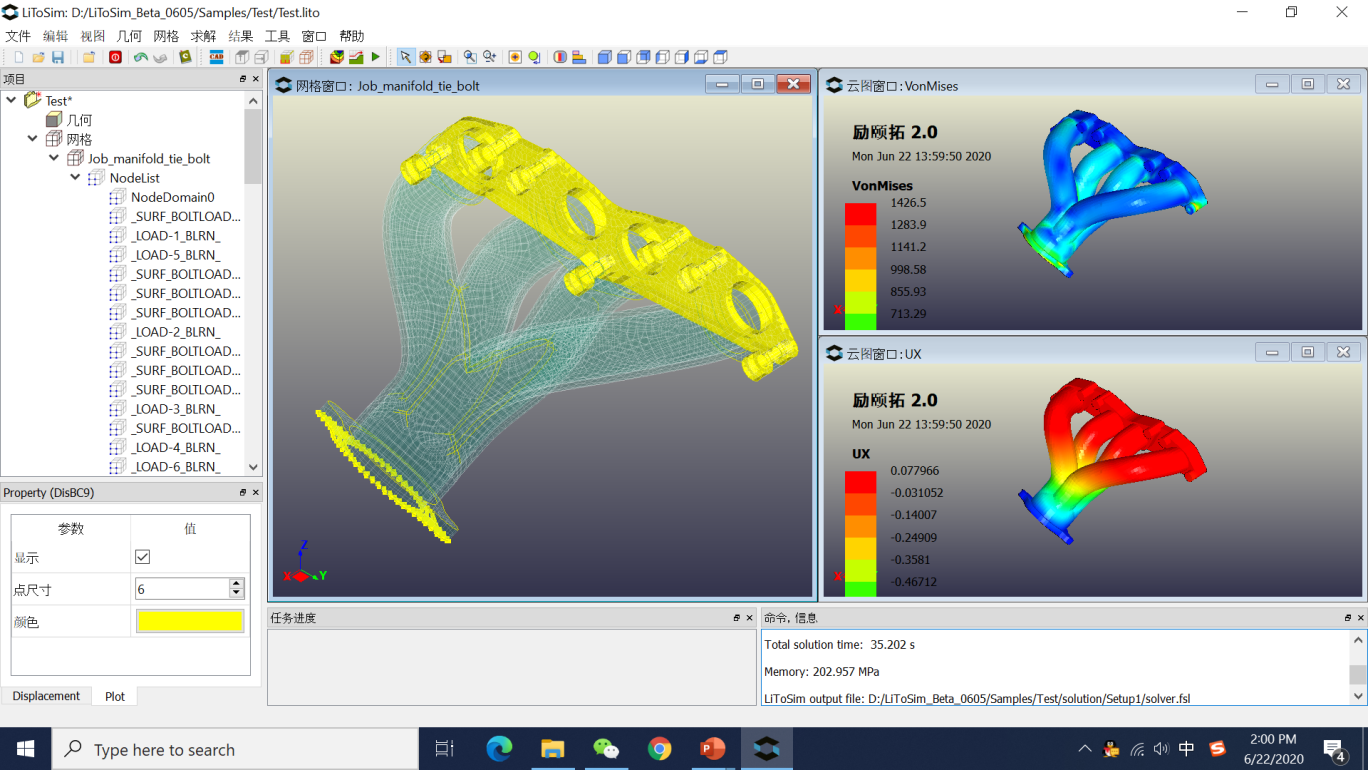Image resolution: width=1368 pixels, height=770 pixels.
Task: Click the green Run solver arrow icon
Action: point(376,57)
